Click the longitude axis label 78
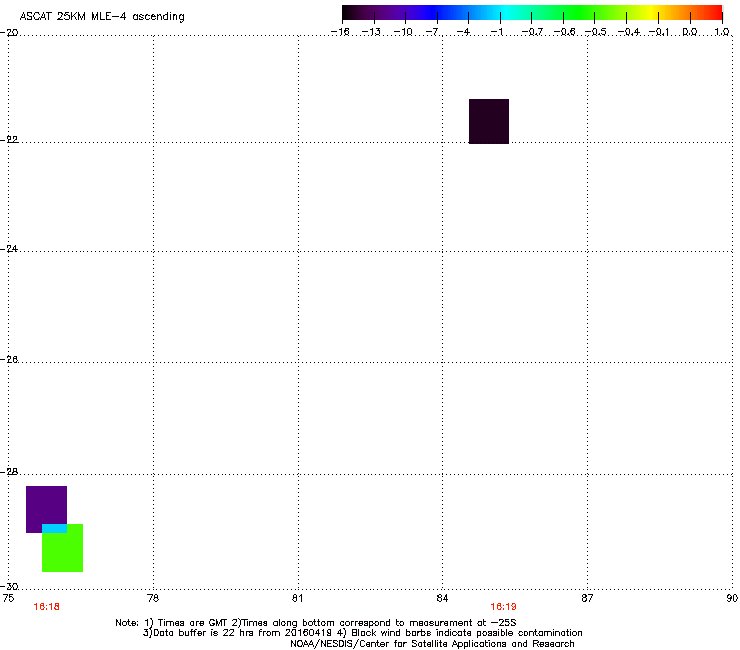 (153, 598)
